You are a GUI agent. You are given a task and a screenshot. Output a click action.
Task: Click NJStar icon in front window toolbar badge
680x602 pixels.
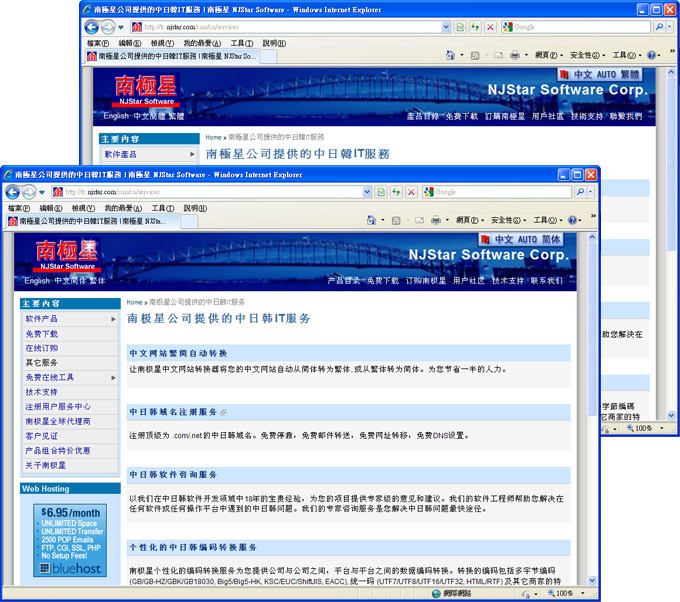click(x=485, y=239)
